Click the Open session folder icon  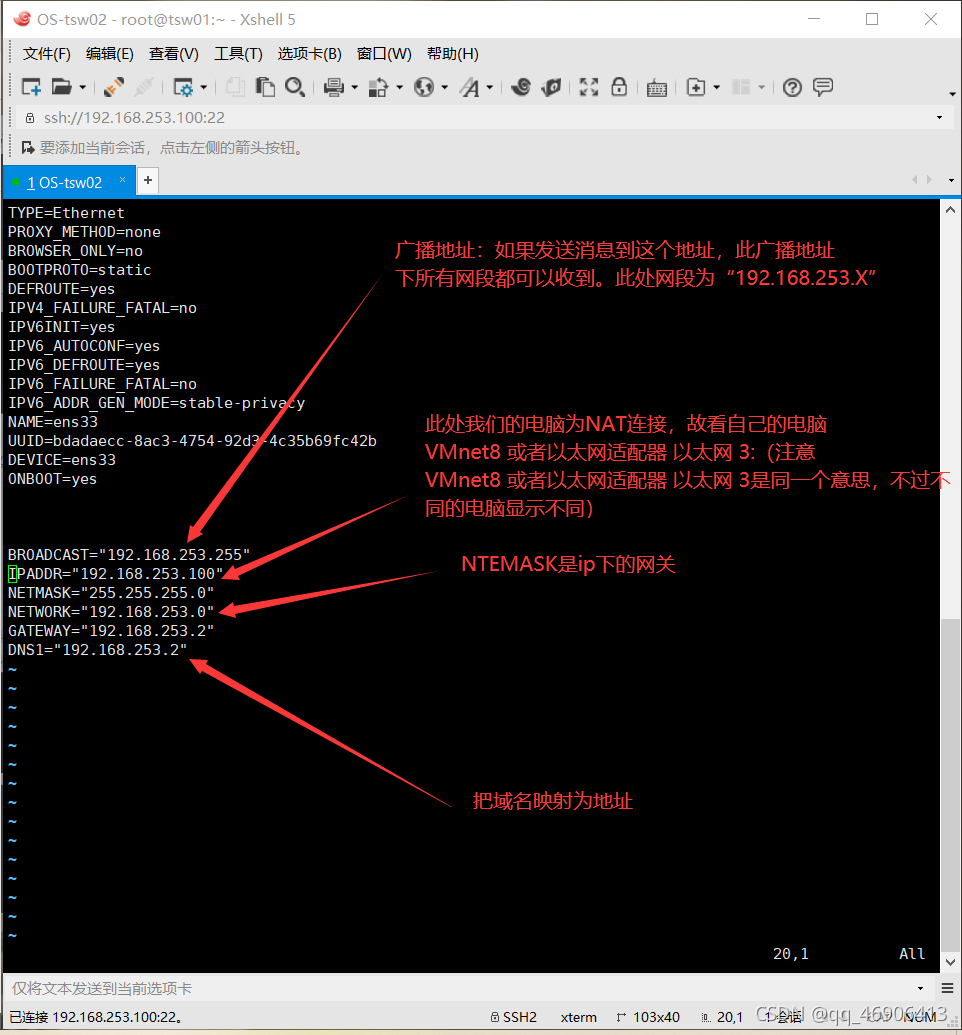pyautogui.click(x=61, y=87)
